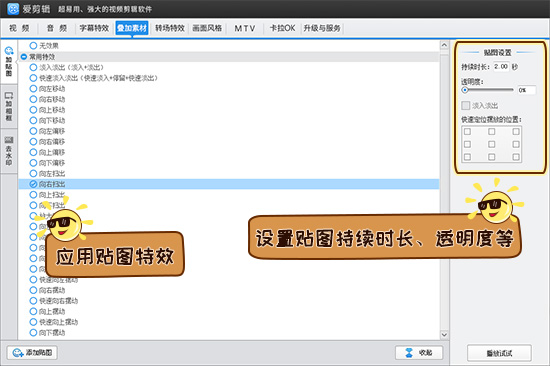550x366 pixels.
Task: Click the 收起 collapse button
Action: click(x=419, y=353)
